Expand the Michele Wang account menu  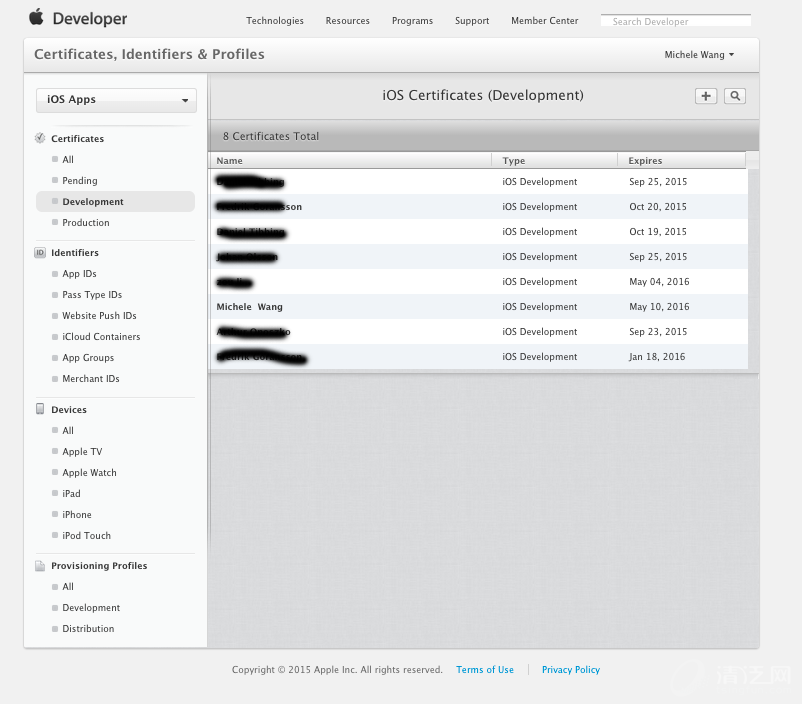click(699, 55)
